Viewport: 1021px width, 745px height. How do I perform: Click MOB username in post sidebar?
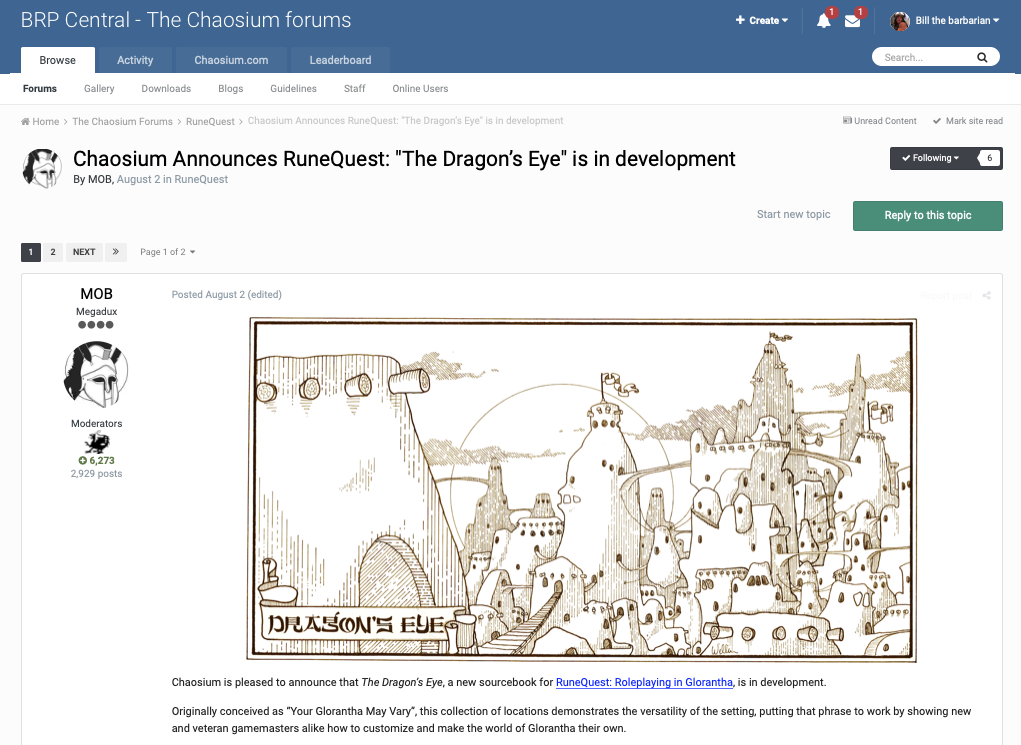pyautogui.click(x=96, y=294)
